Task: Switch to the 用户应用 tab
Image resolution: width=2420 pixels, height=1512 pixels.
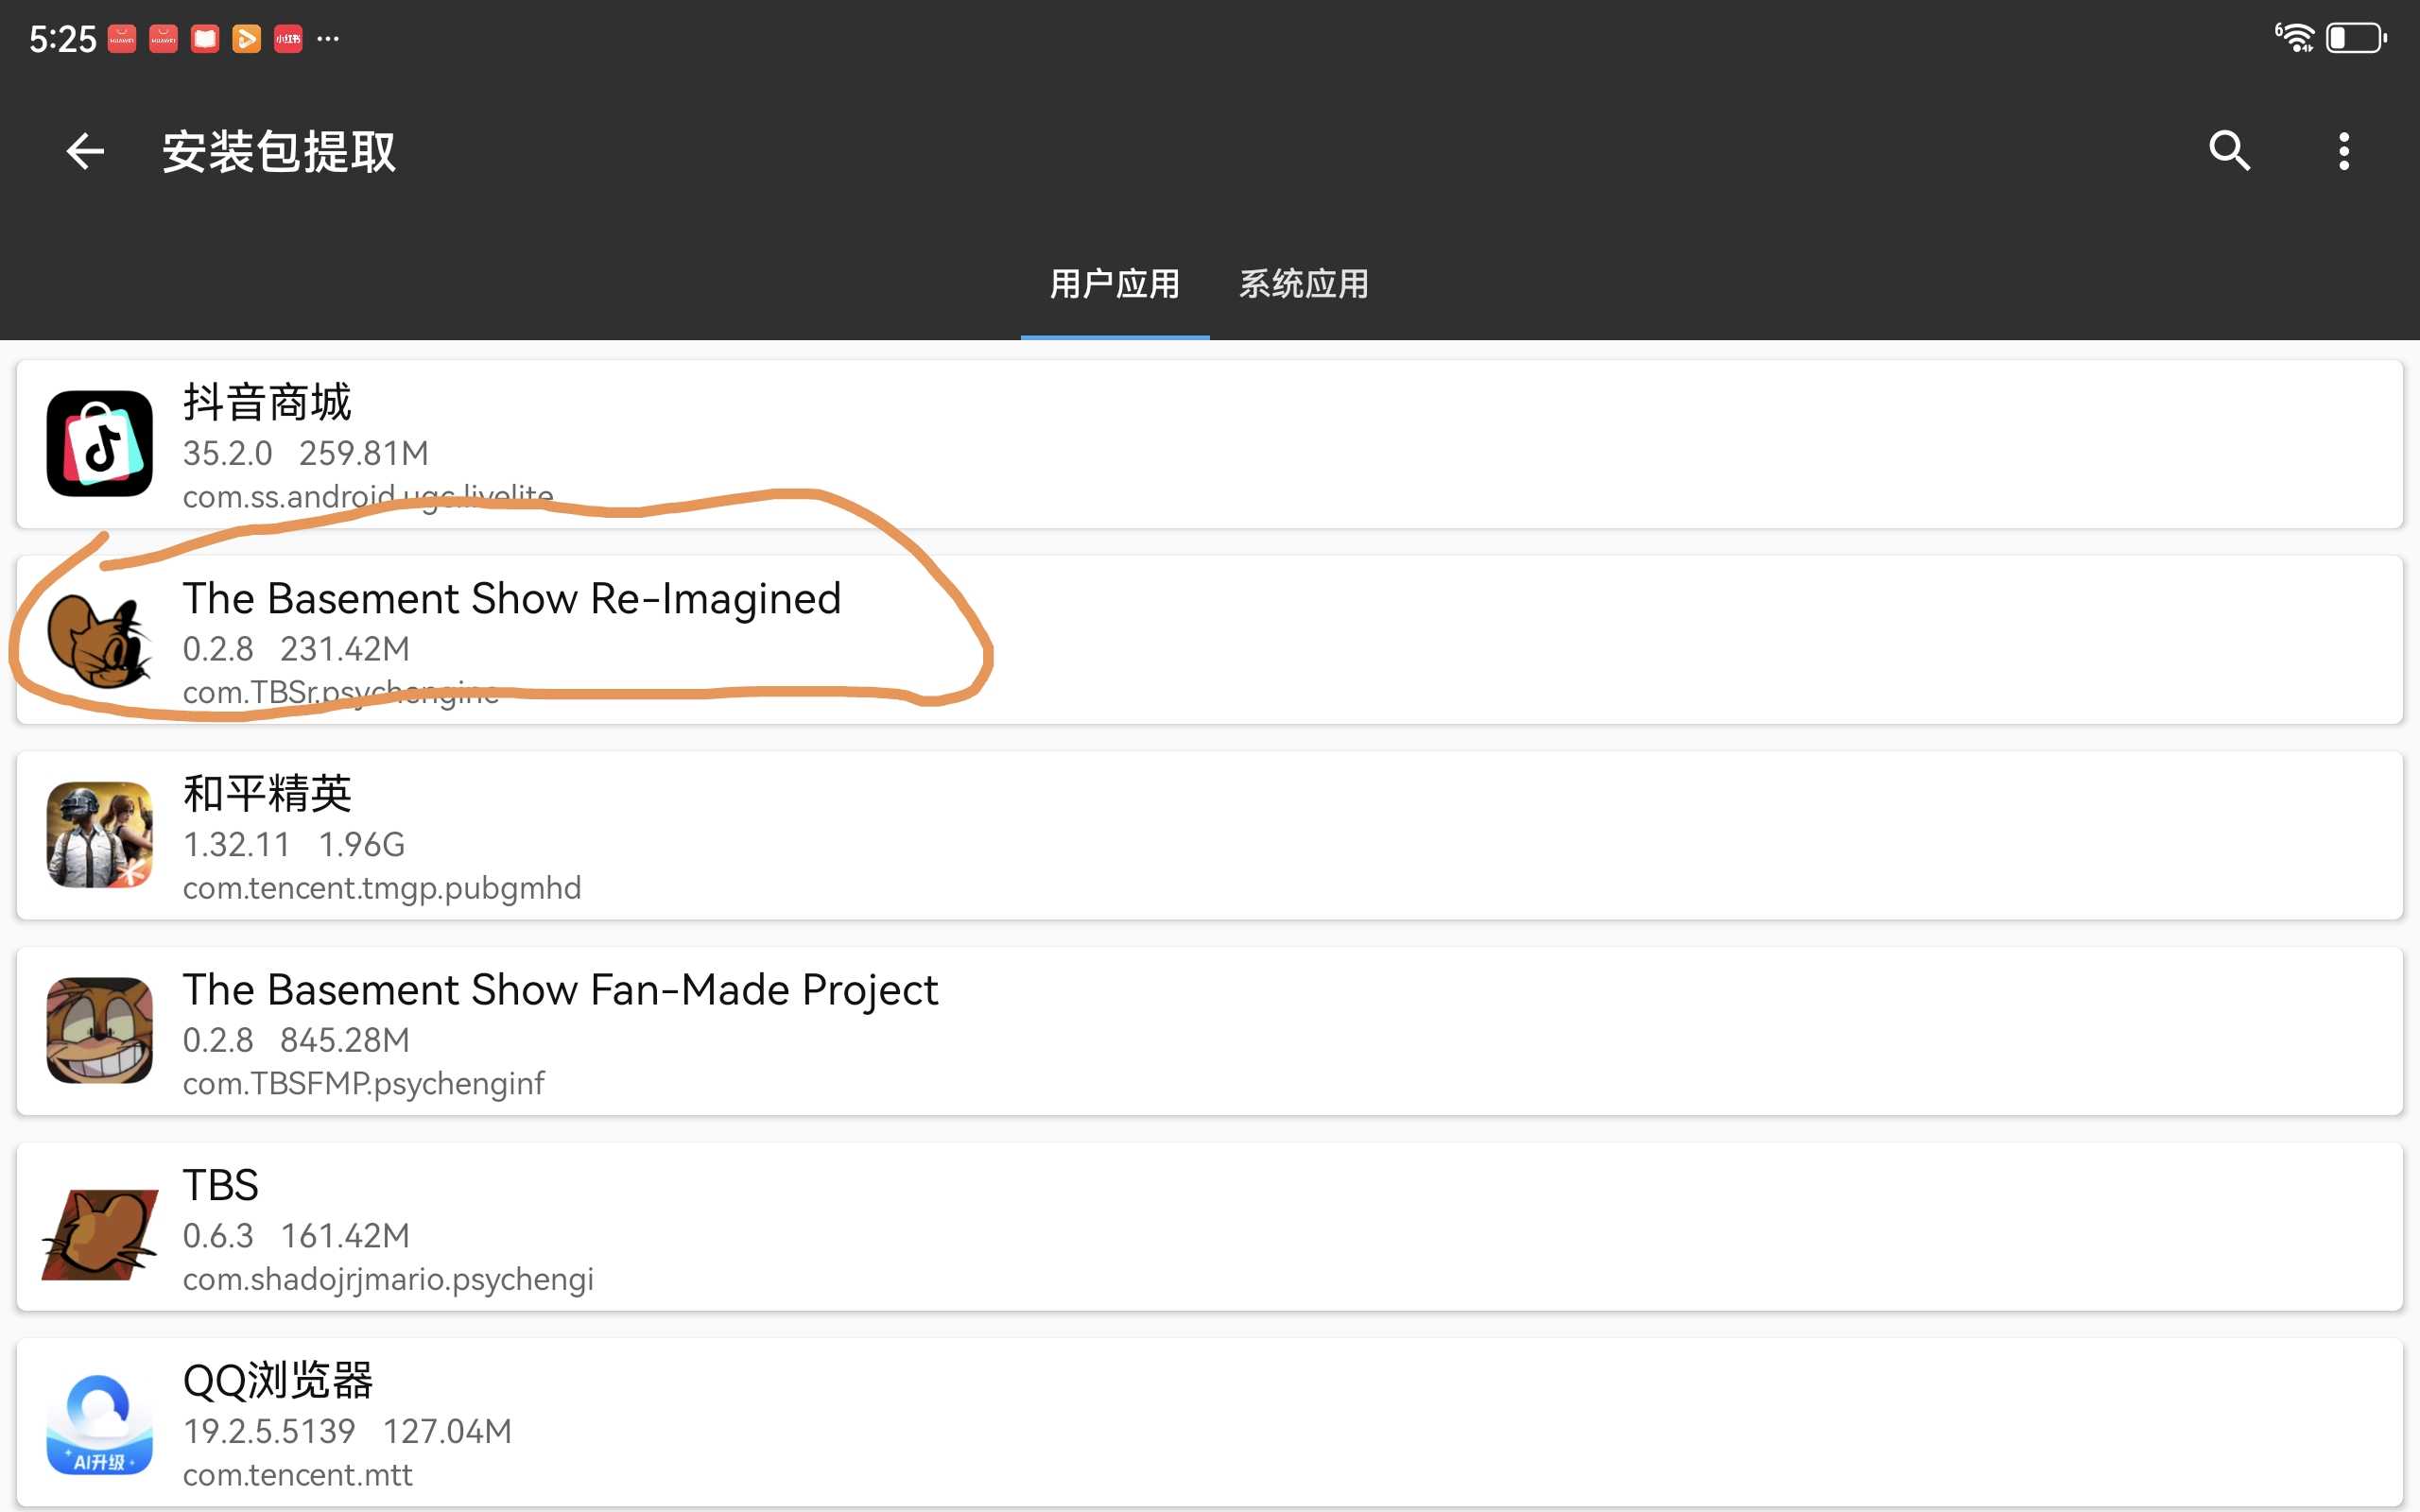Action: coord(1114,284)
